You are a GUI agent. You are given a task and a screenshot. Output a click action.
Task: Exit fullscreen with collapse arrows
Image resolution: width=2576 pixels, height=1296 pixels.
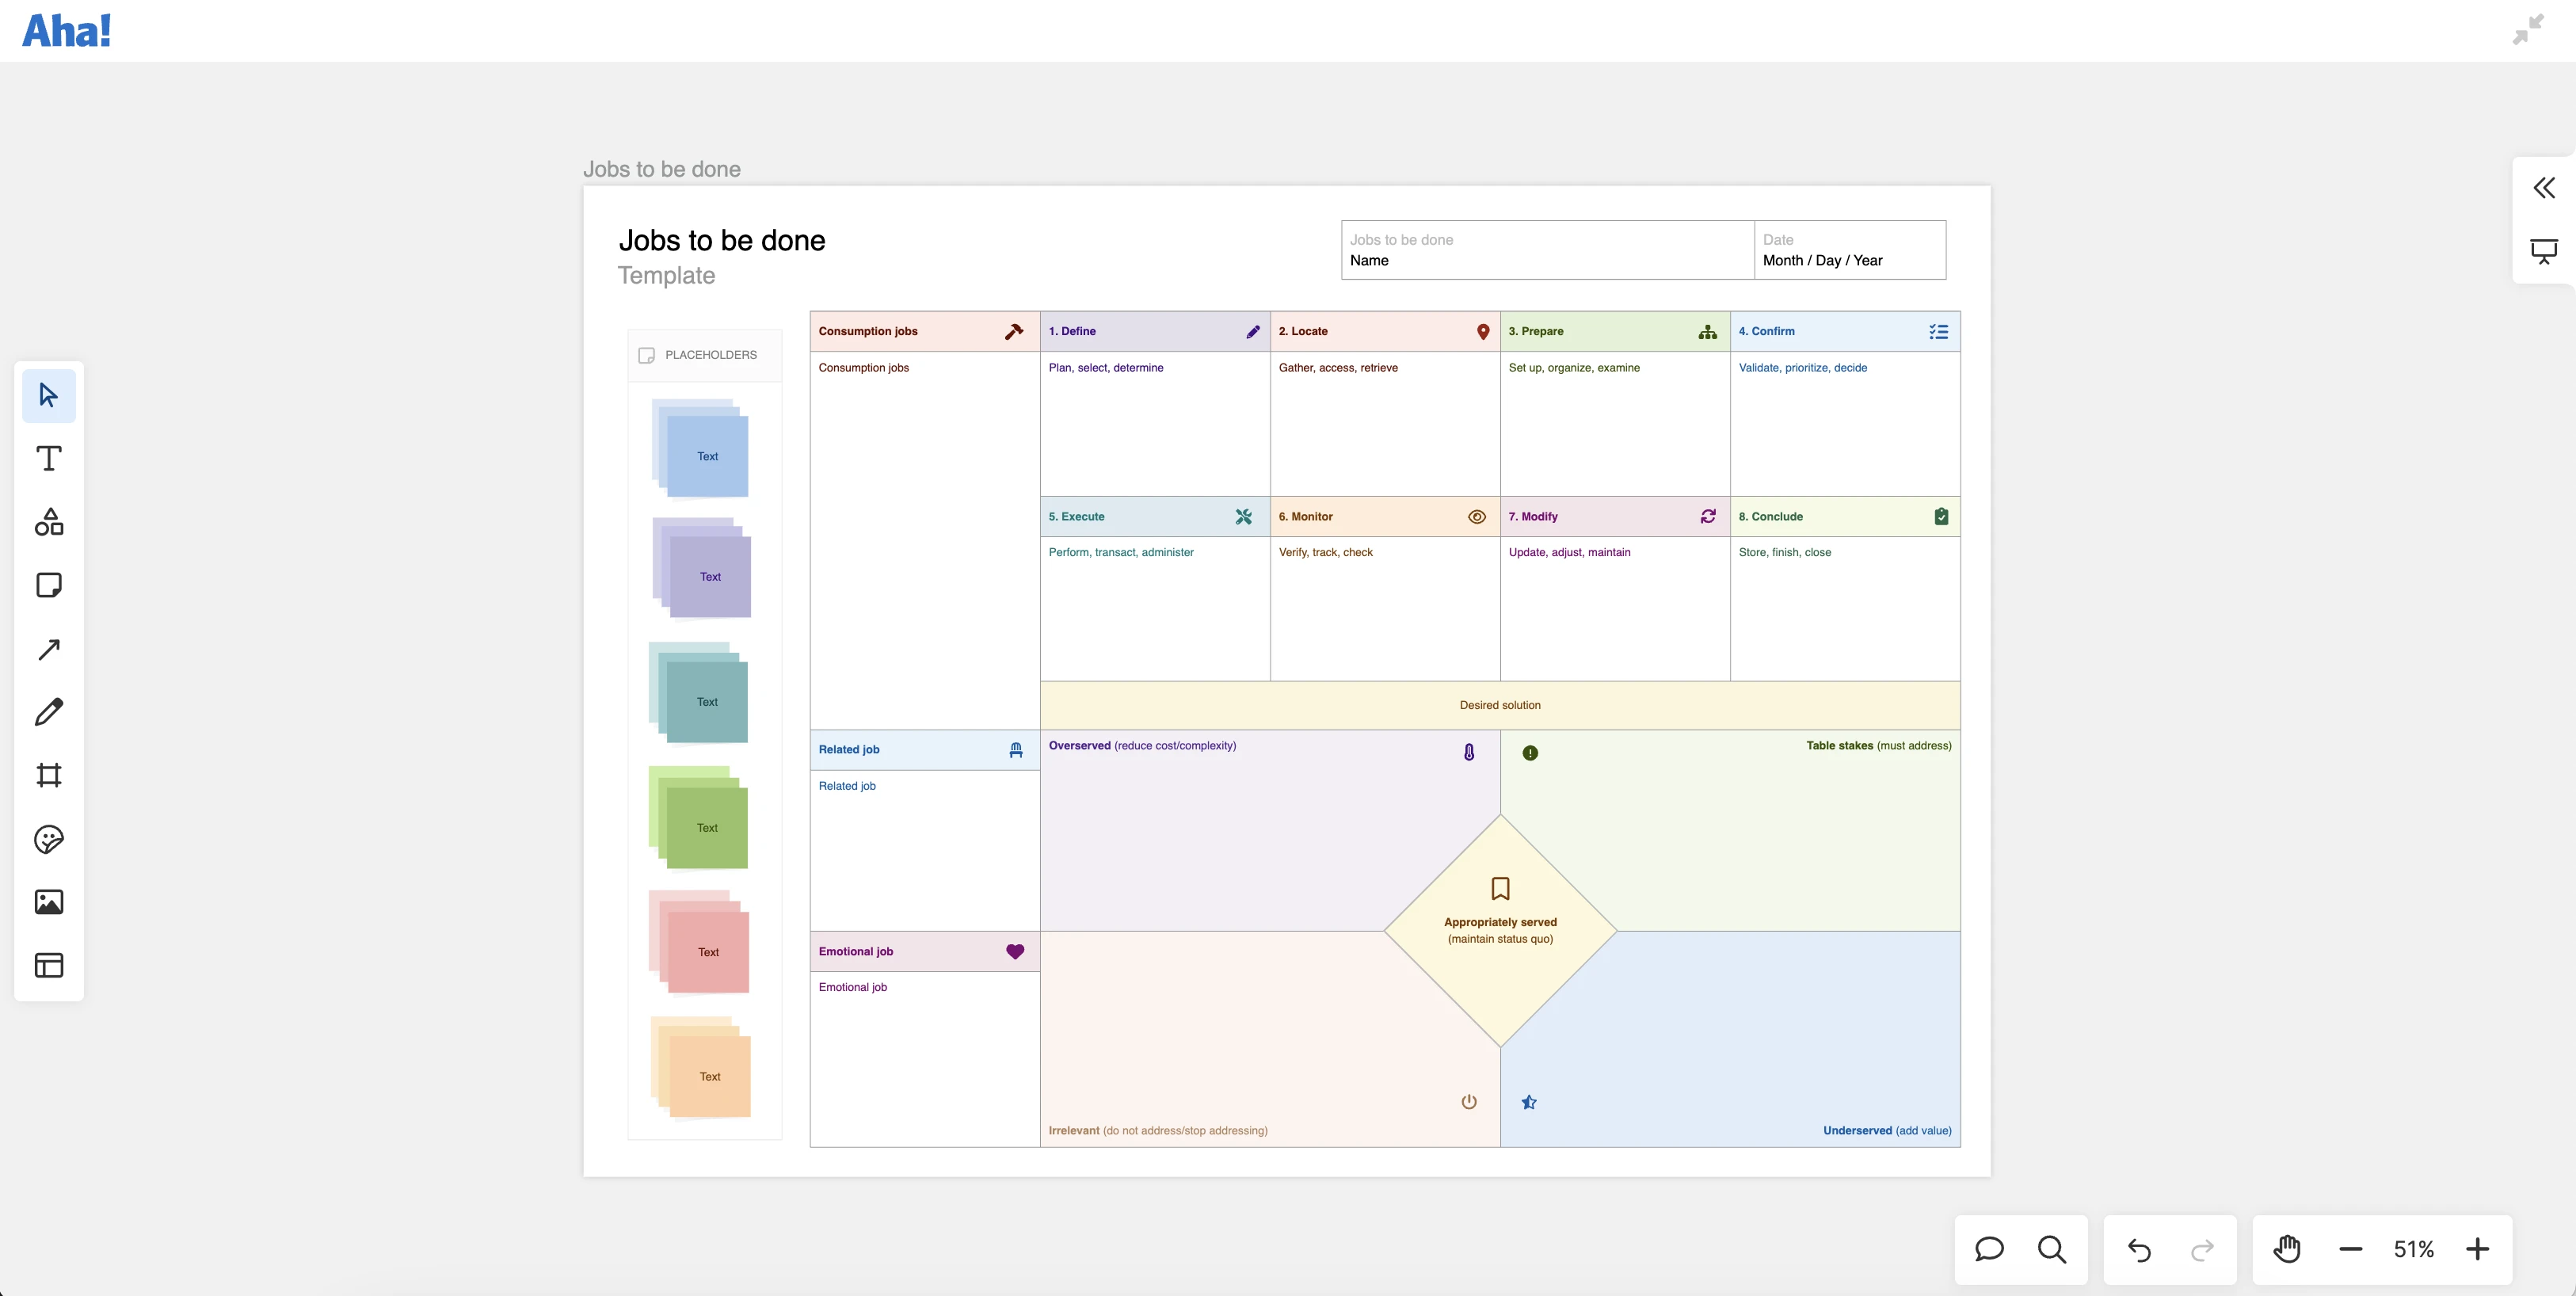click(2527, 30)
